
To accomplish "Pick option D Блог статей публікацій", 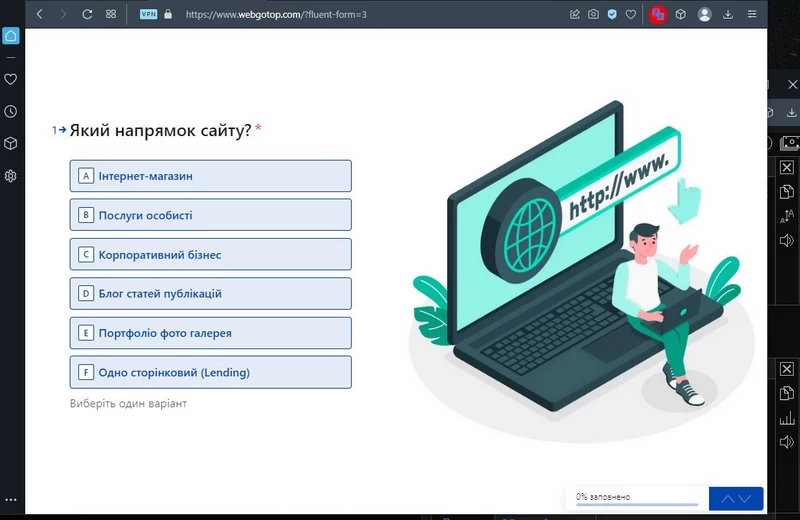I will (211, 294).
